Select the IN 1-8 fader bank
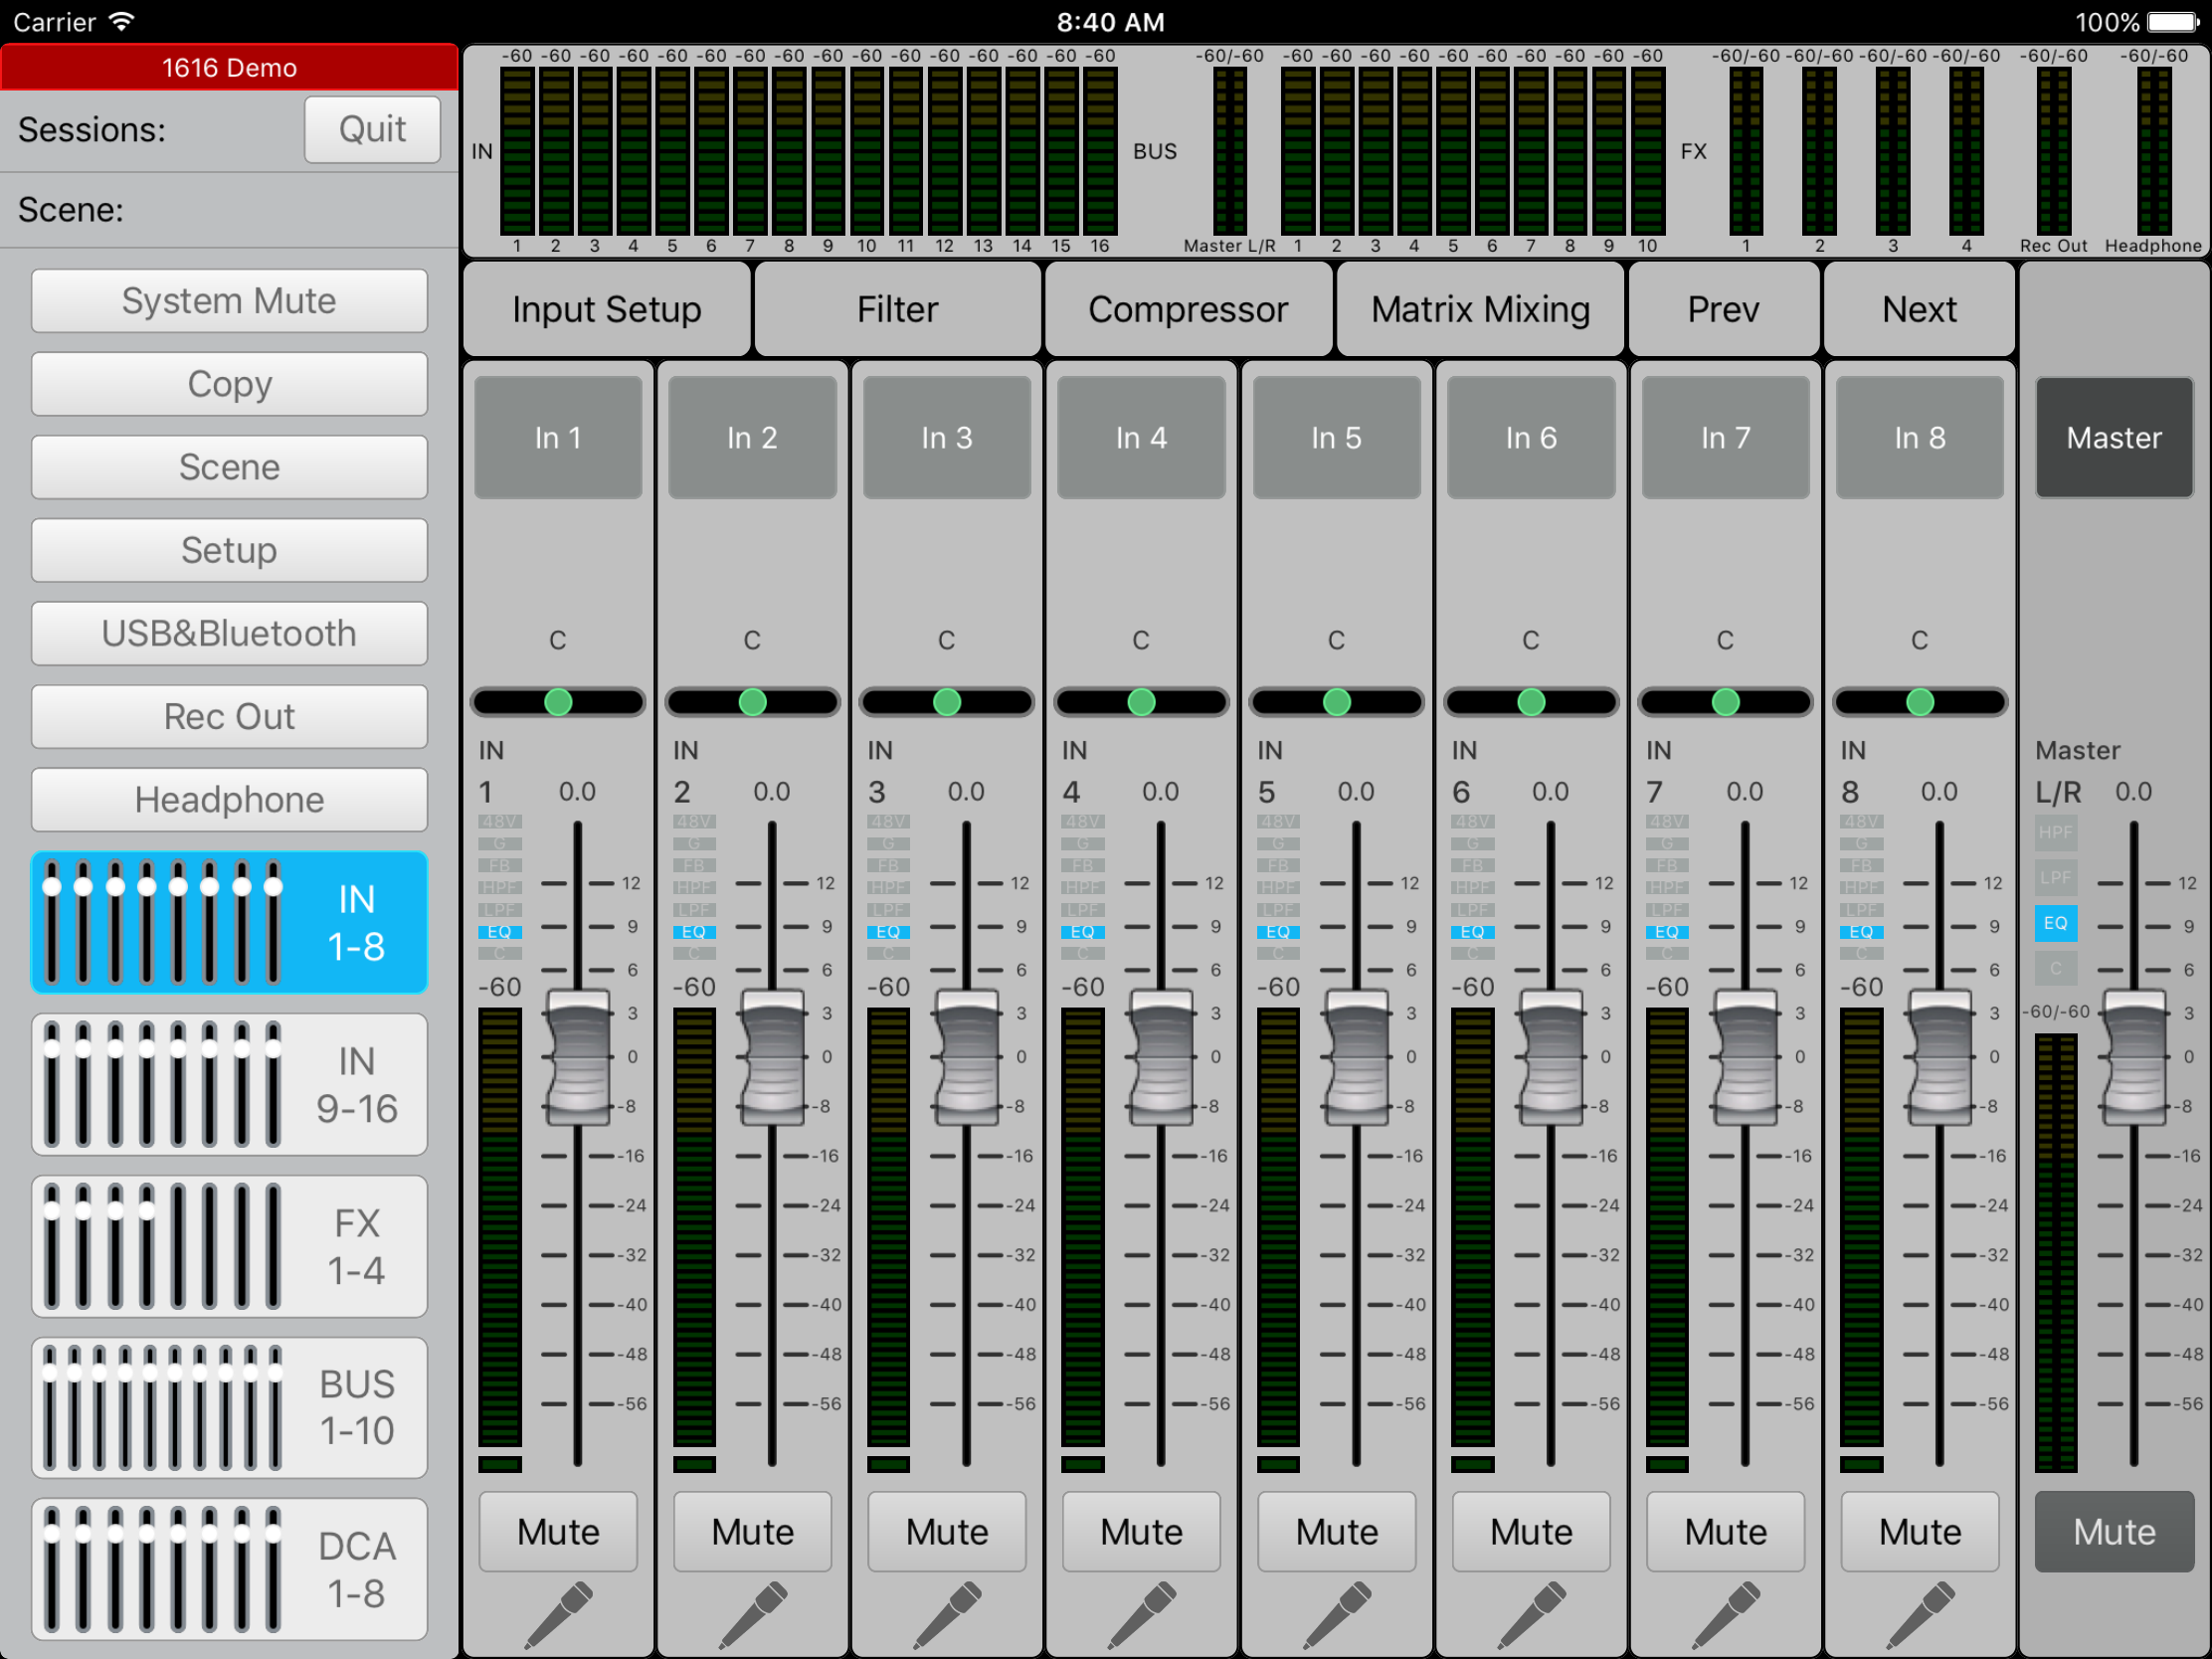Viewport: 2212px width, 1659px height. click(x=229, y=922)
